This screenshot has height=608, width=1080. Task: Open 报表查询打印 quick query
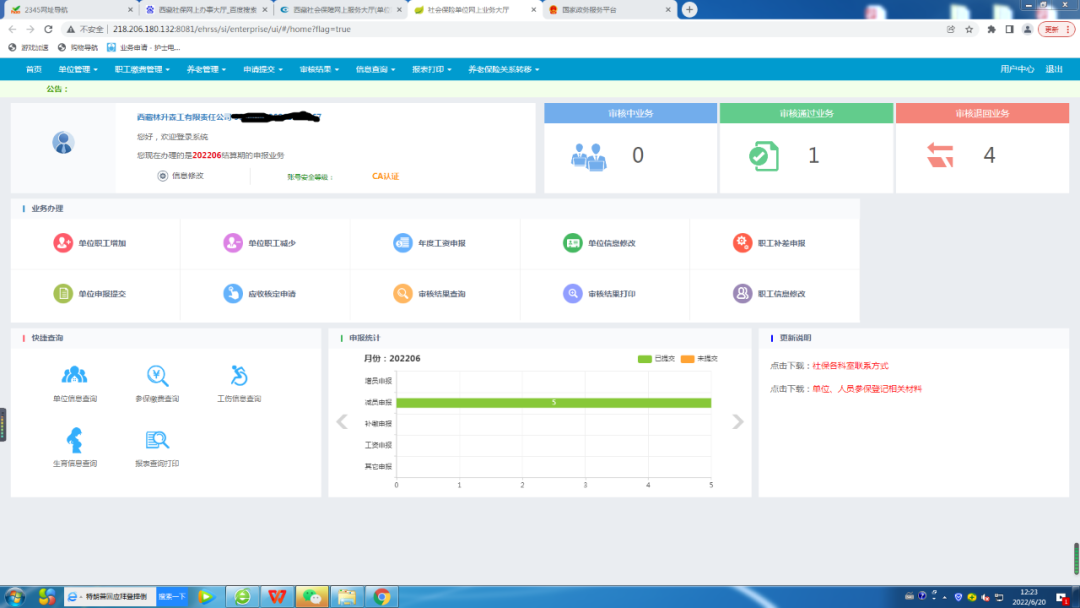coord(157,448)
